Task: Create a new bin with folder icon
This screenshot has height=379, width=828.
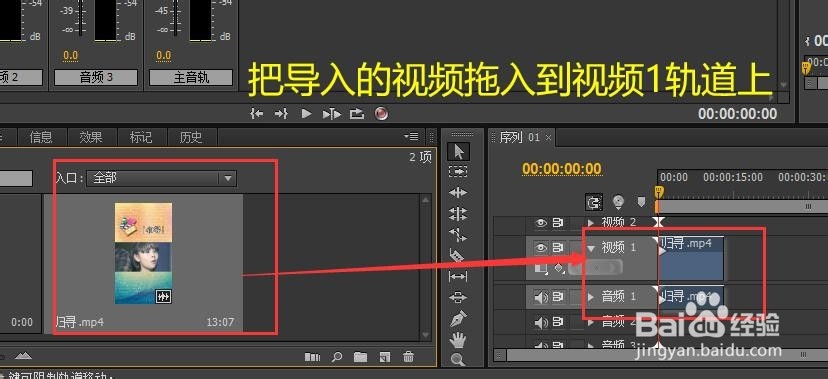Action: point(361,357)
